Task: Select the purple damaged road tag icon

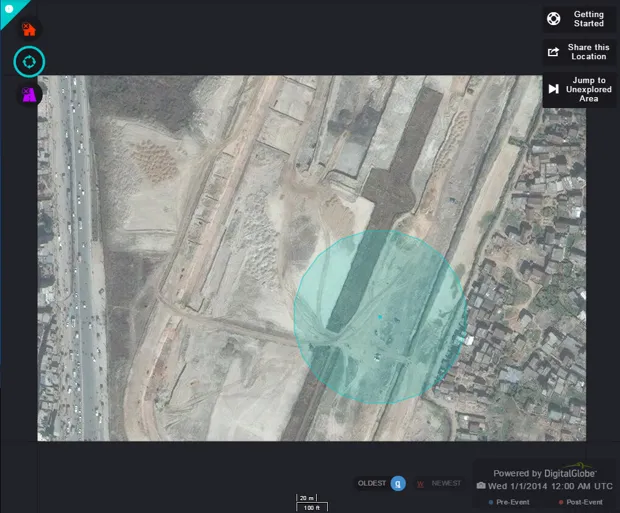Action: pyautogui.click(x=29, y=95)
